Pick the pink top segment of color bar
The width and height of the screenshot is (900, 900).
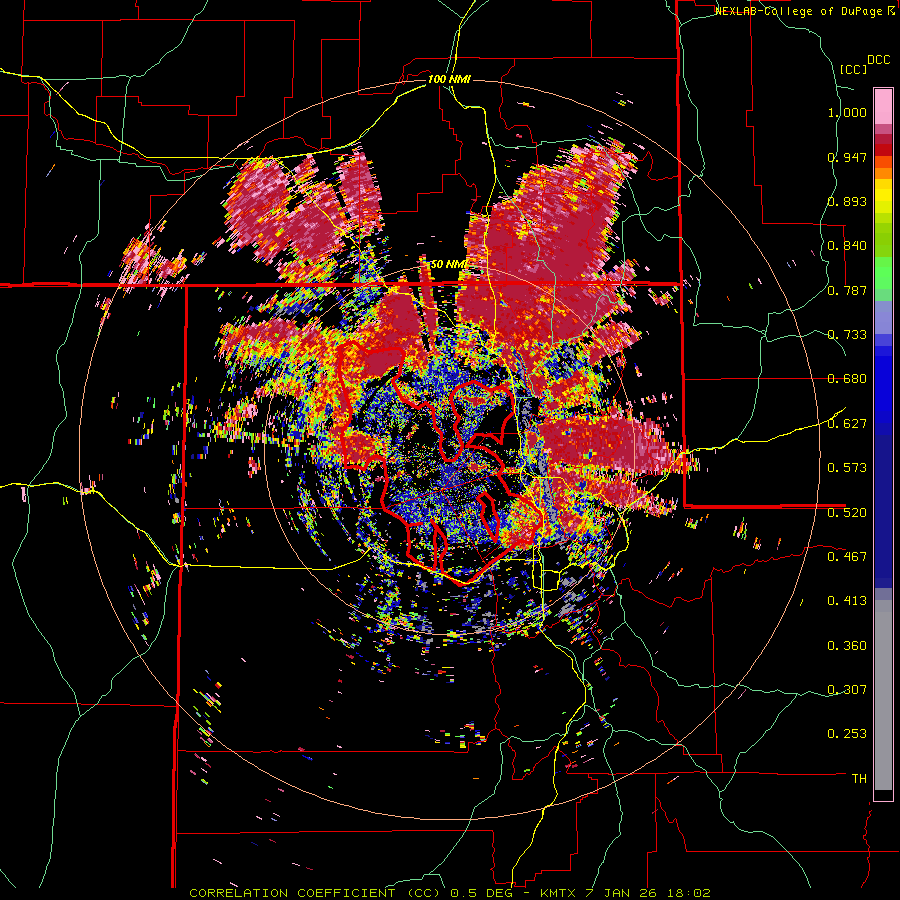pos(883,106)
